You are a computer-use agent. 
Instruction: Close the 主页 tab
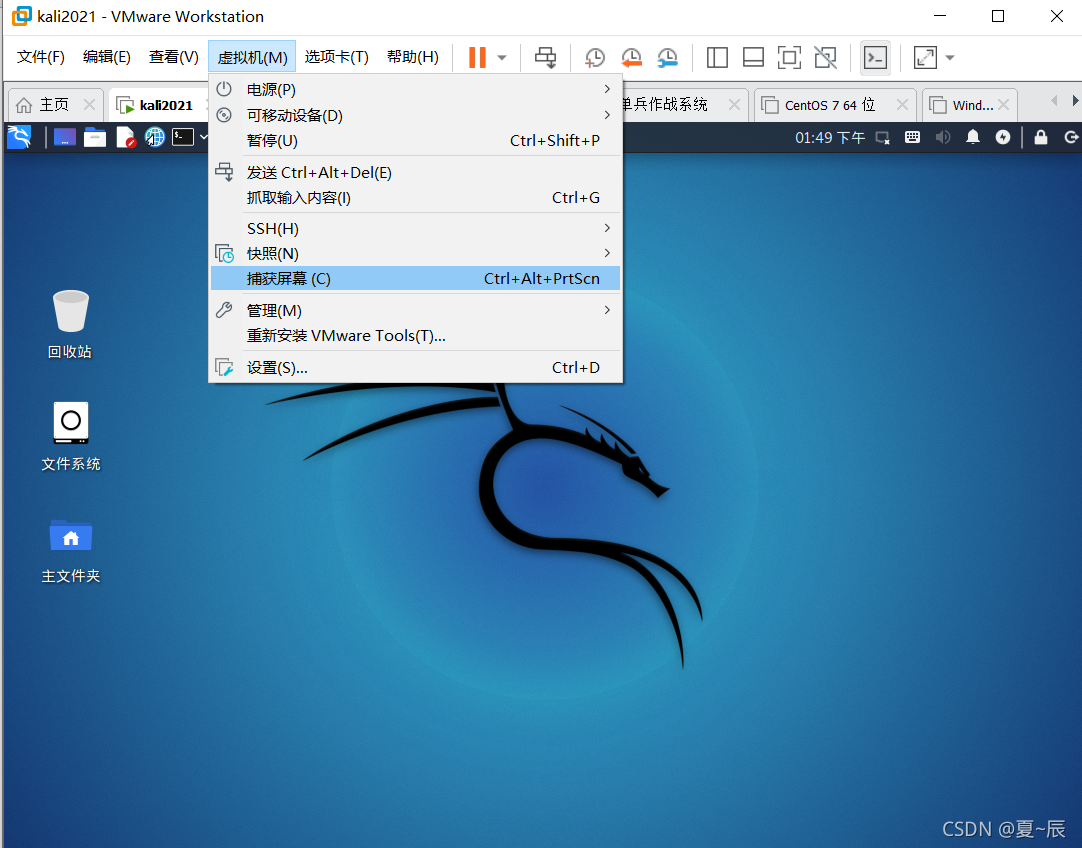click(x=89, y=105)
